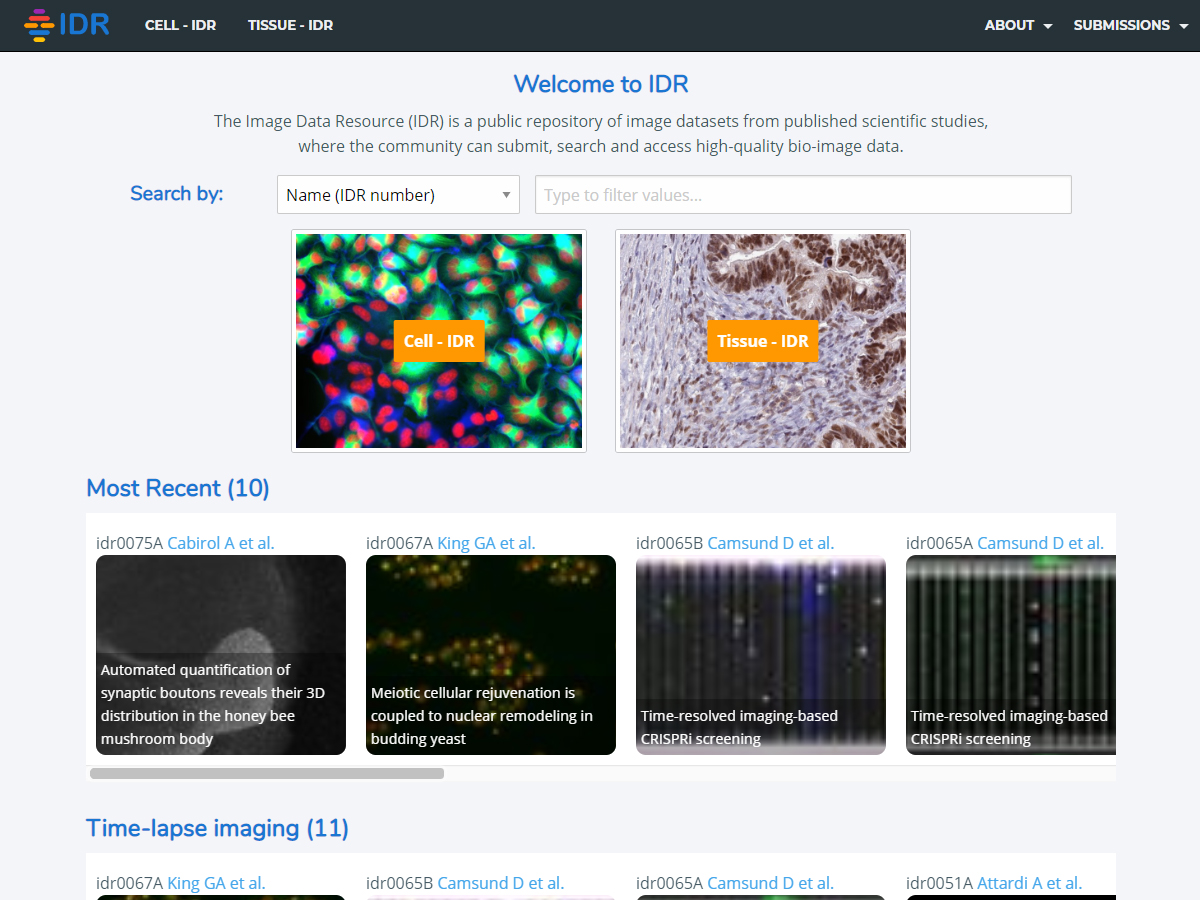Click the Most Recent horizontal scrollbar
Image resolution: width=1200 pixels, height=900 pixels.
coord(267,773)
